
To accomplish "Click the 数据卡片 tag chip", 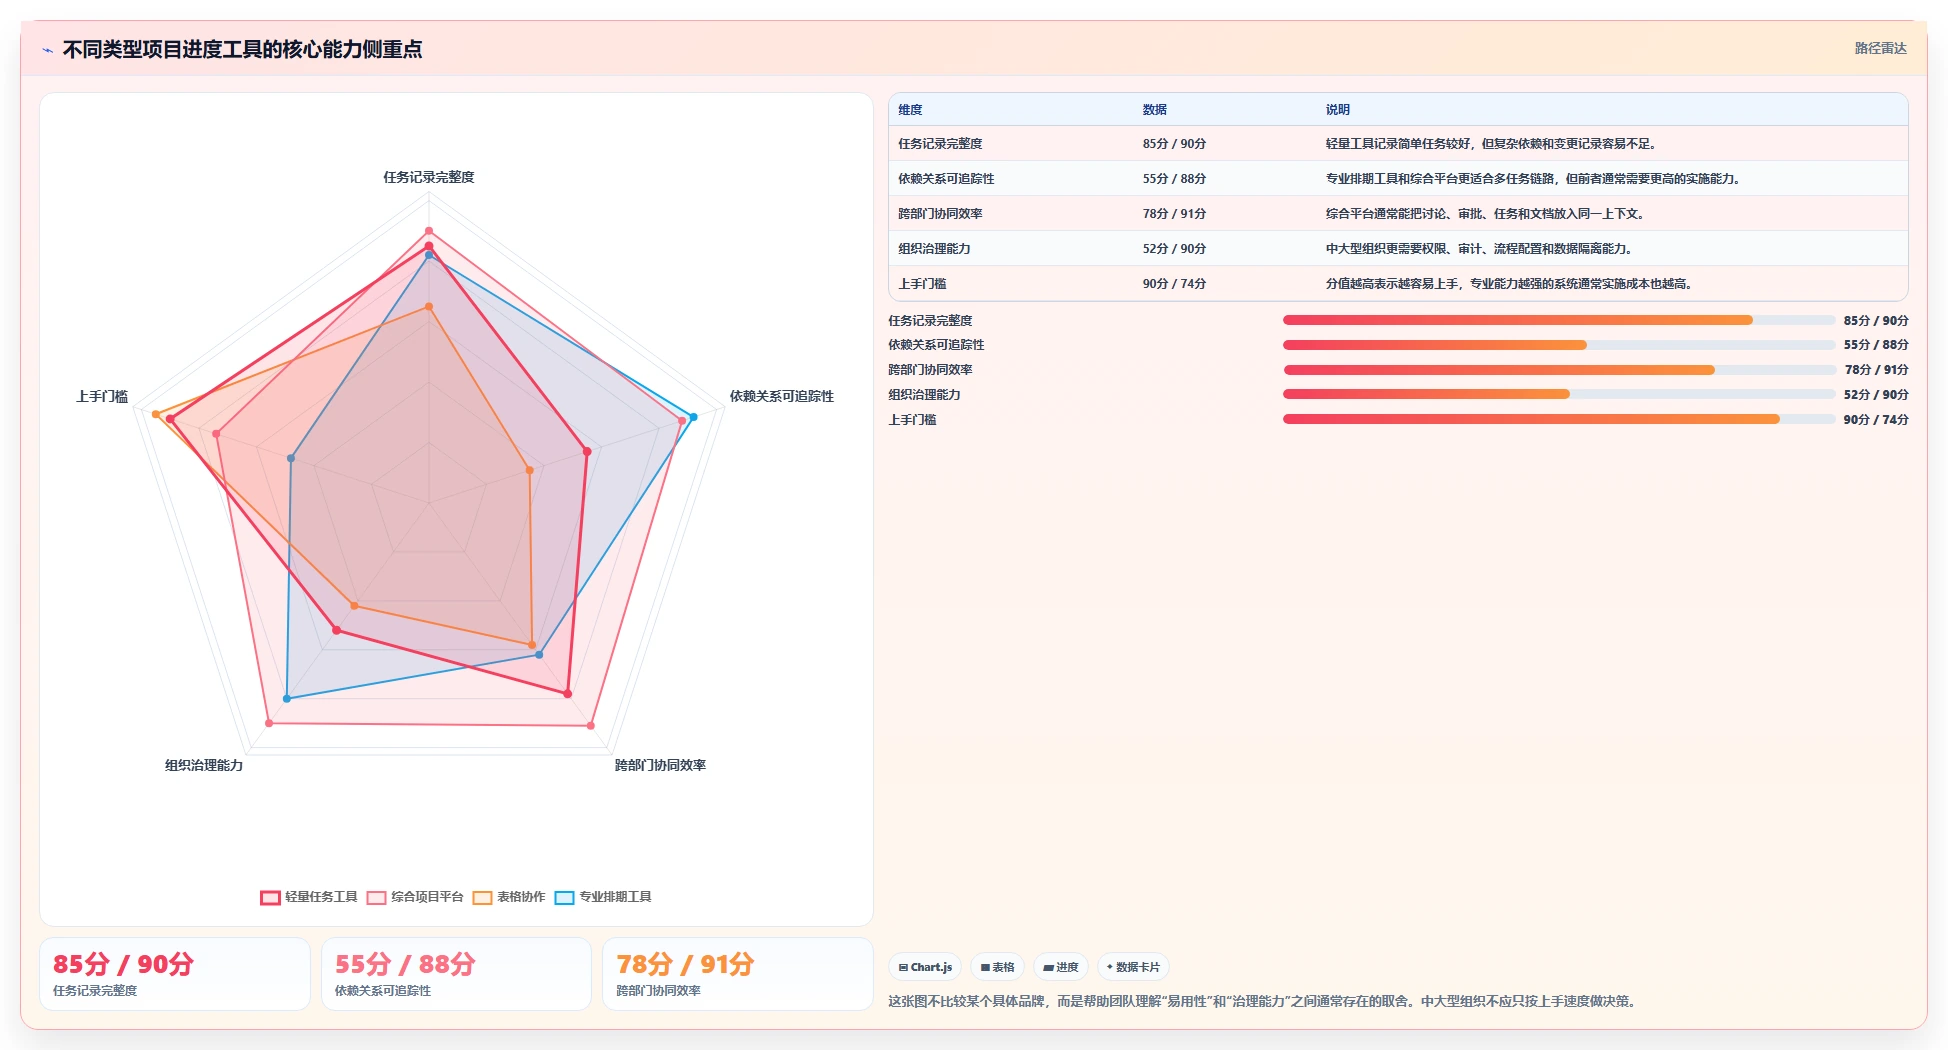I will (1133, 967).
